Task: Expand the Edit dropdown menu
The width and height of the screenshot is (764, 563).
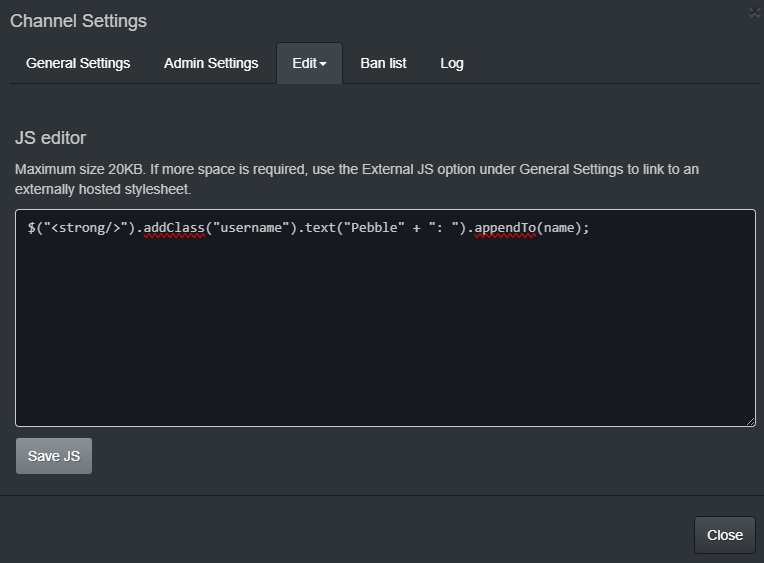Action: (x=309, y=63)
